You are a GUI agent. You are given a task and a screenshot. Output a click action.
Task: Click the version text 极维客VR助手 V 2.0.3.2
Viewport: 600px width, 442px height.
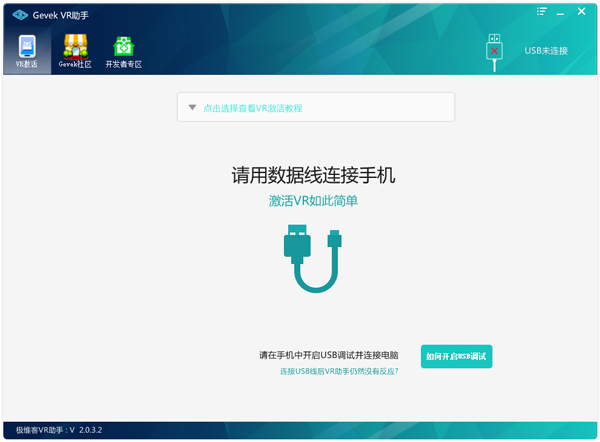(59, 430)
